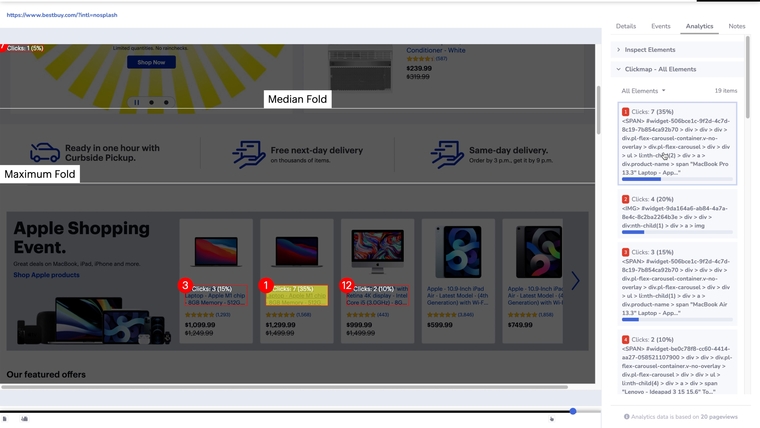Click the $1,299.99 MacBook Pro image
Viewport: 760px width, 428px height.
(297, 252)
